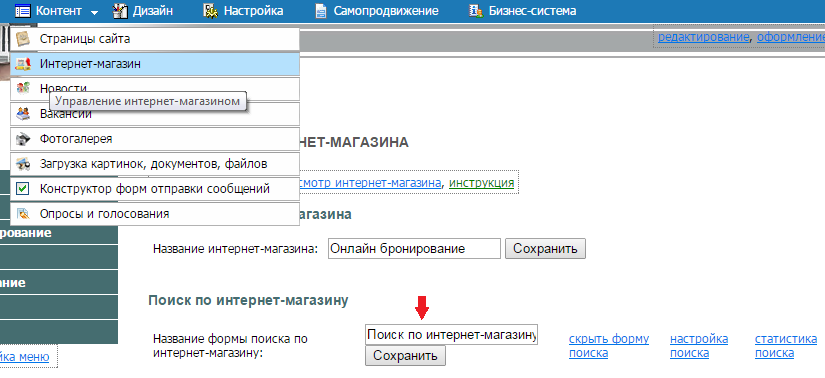Edit the search form name field
This screenshot has height=378, width=825.
tap(451, 334)
